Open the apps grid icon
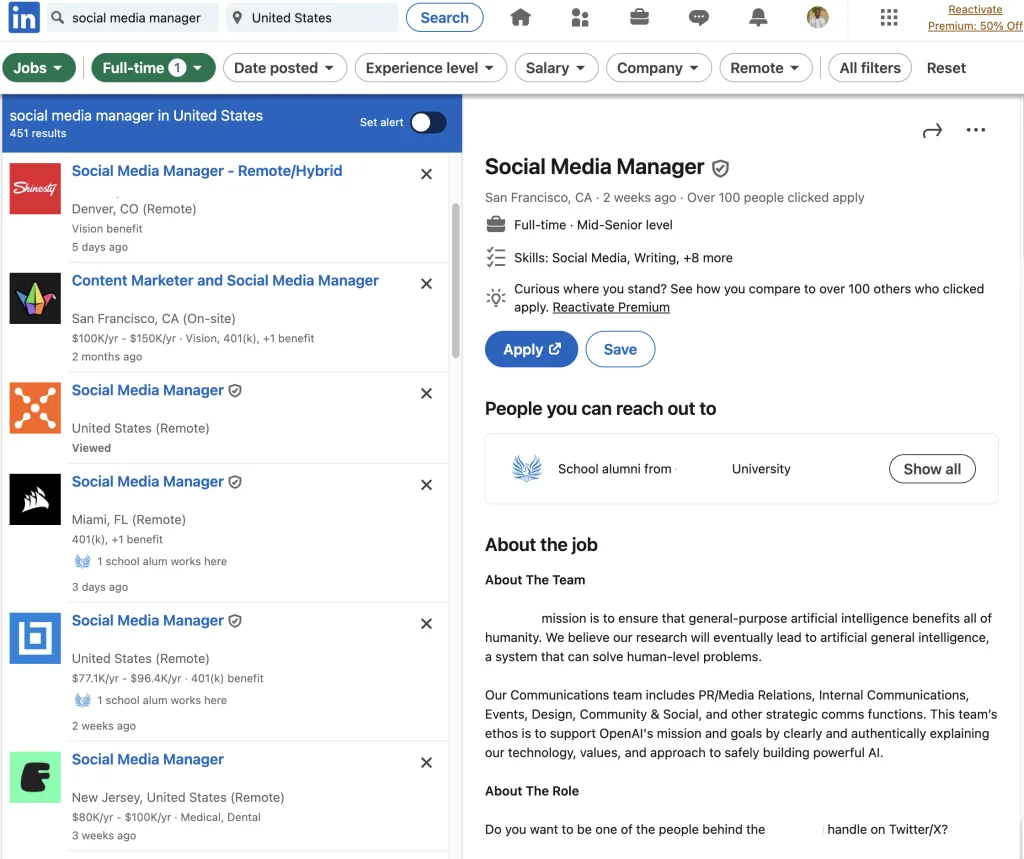Image resolution: width=1024 pixels, height=859 pixels. tap(888, 18)
